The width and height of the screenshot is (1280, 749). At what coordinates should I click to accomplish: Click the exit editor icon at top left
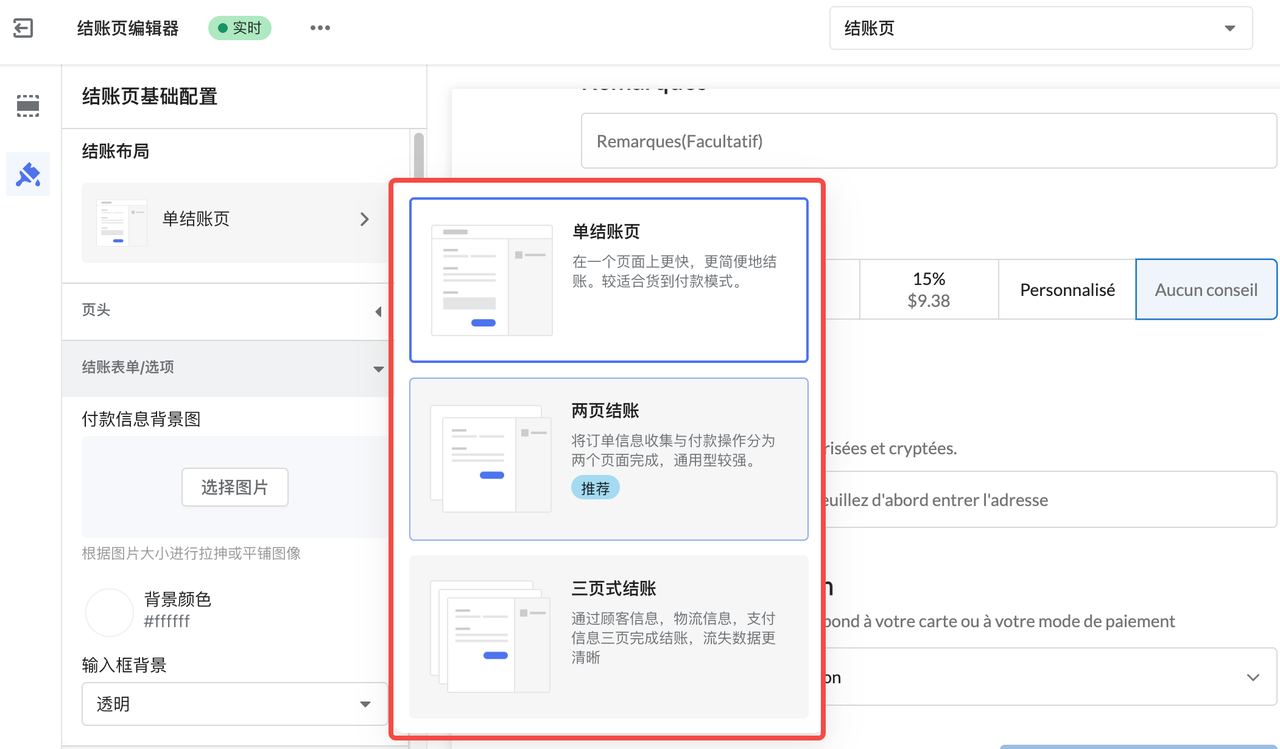click(22, 29)
